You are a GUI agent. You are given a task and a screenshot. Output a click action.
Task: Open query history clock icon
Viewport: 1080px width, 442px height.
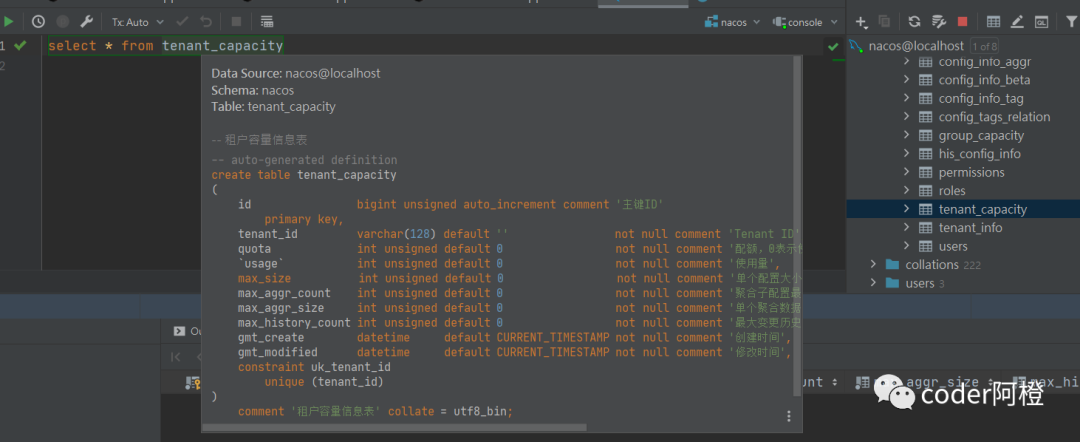click(x=38, y=21)
